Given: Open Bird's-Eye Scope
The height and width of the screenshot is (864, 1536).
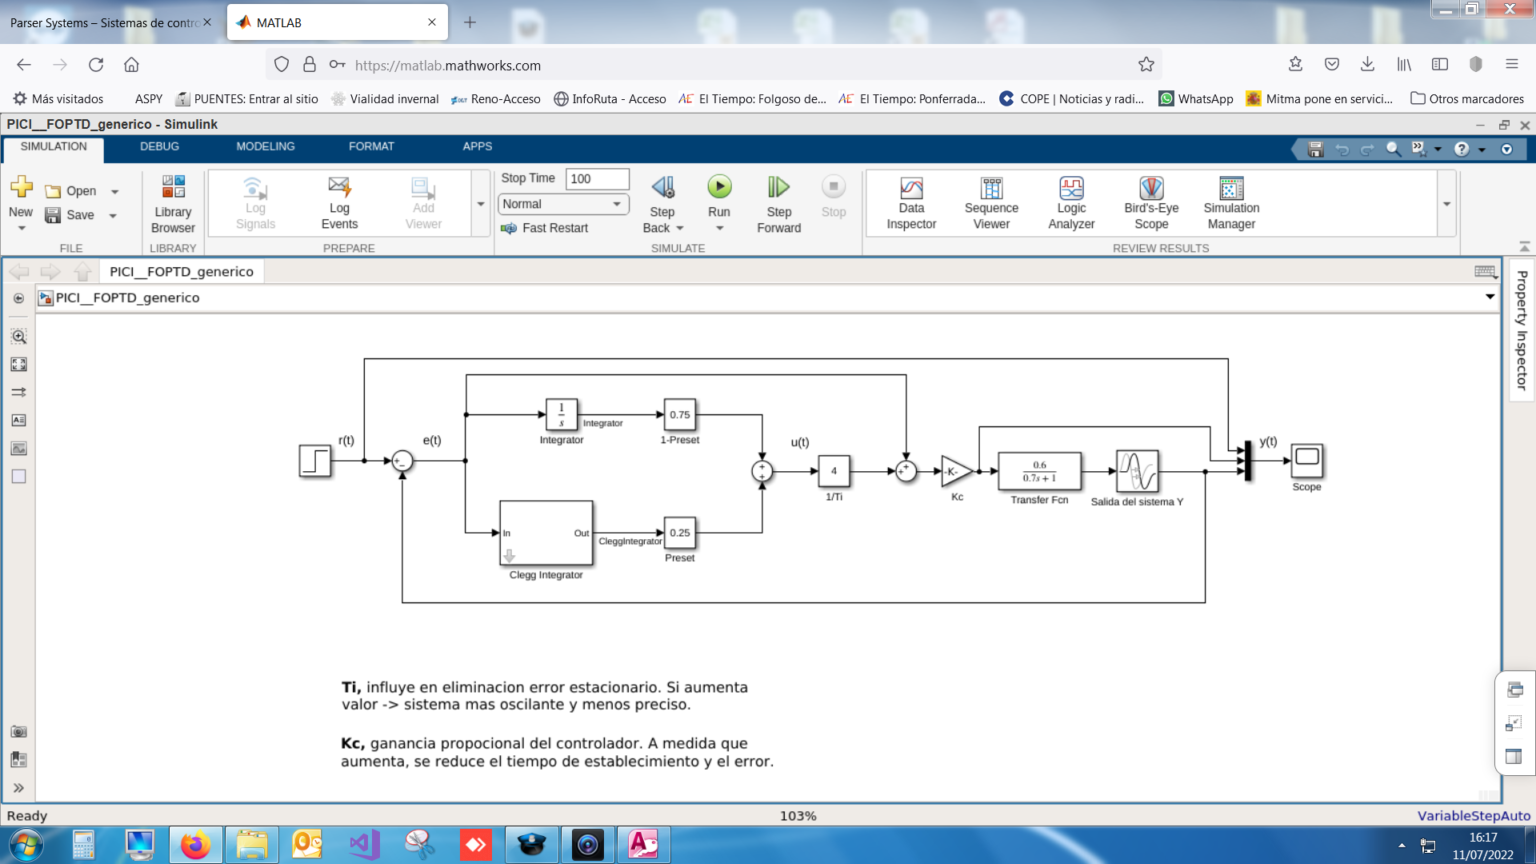Looking at the screenshot, I should coord(1151,203).
